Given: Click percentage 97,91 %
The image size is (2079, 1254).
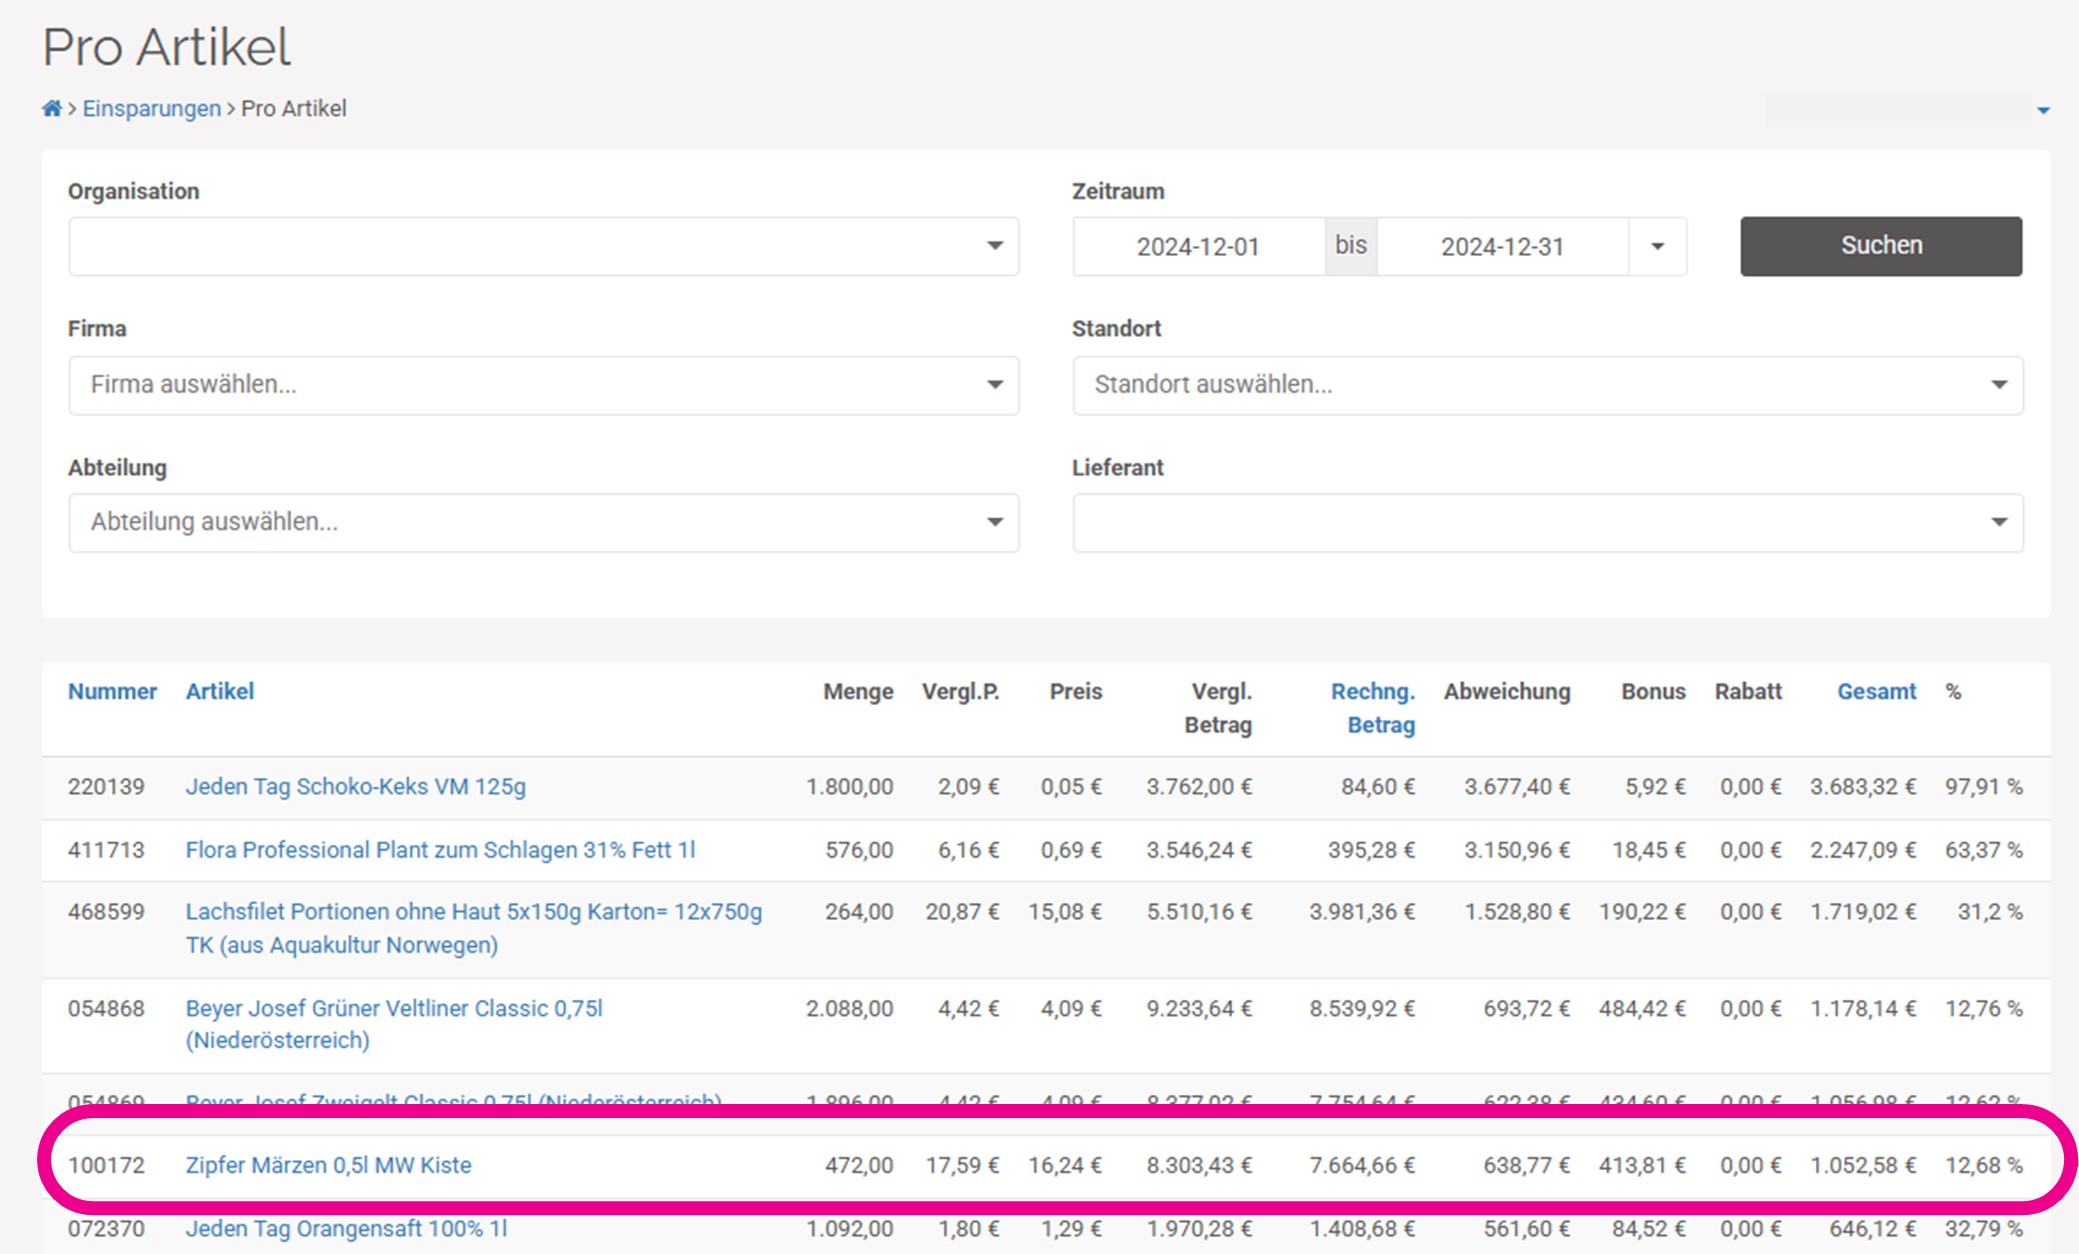Looking at the screenshot, I should click(1984, 787).
